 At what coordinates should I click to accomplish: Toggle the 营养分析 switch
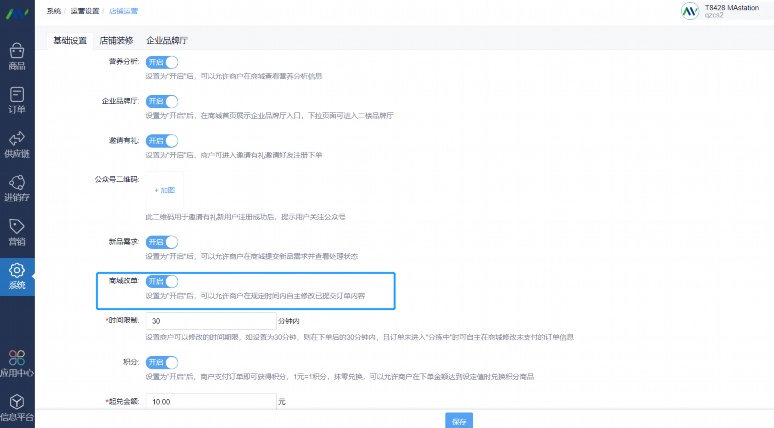click(x=162, y=62)
